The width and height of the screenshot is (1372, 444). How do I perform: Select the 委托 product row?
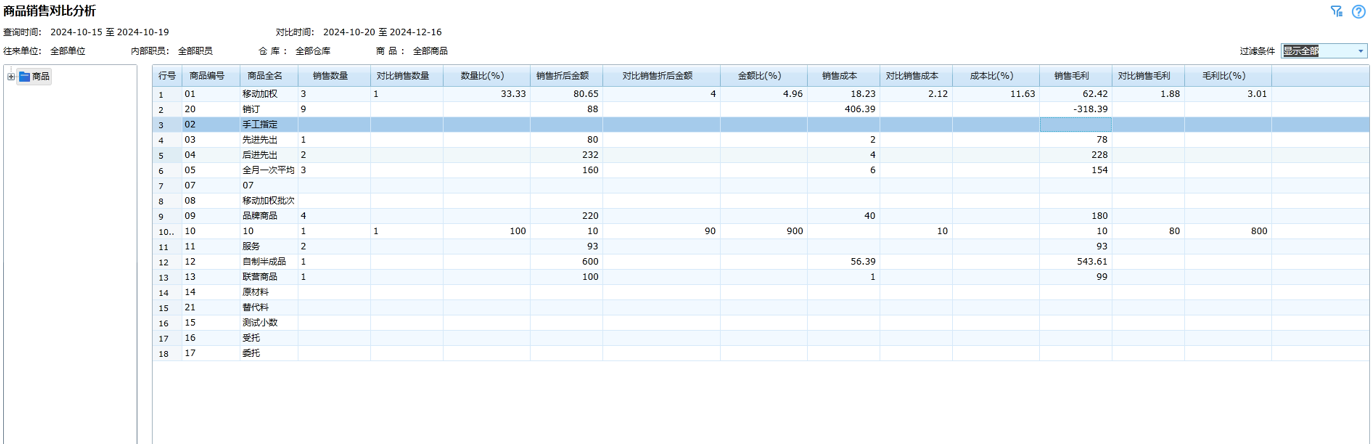[x=251, y=353]
